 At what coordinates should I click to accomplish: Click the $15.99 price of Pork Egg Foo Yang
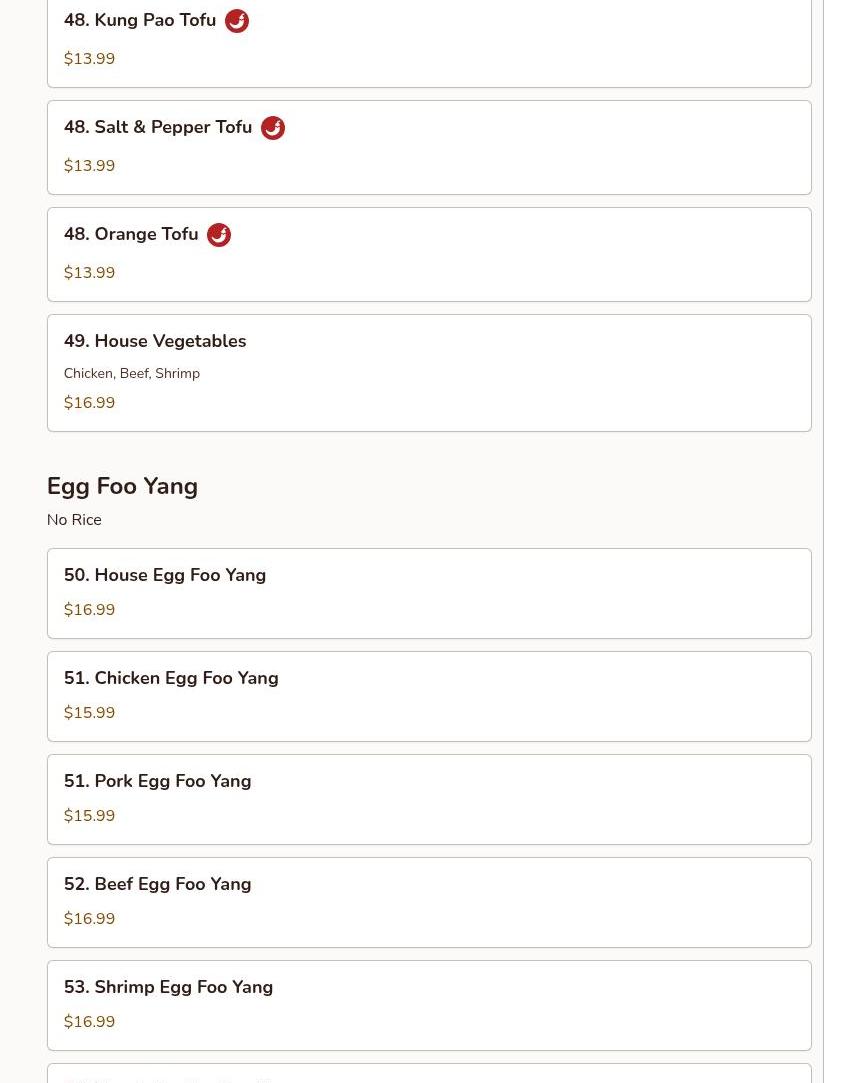[x=89, y=816]
